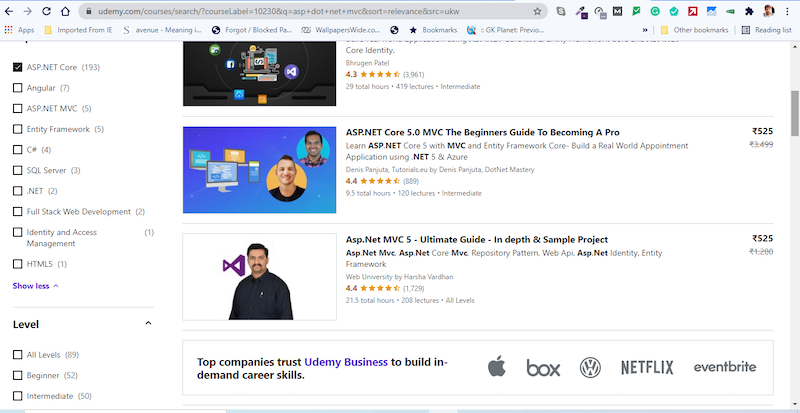Screen dimensions: 800x413
Task: Open the Harsha Vardhan course thumbnail
Action: click(x=259, y=277)
